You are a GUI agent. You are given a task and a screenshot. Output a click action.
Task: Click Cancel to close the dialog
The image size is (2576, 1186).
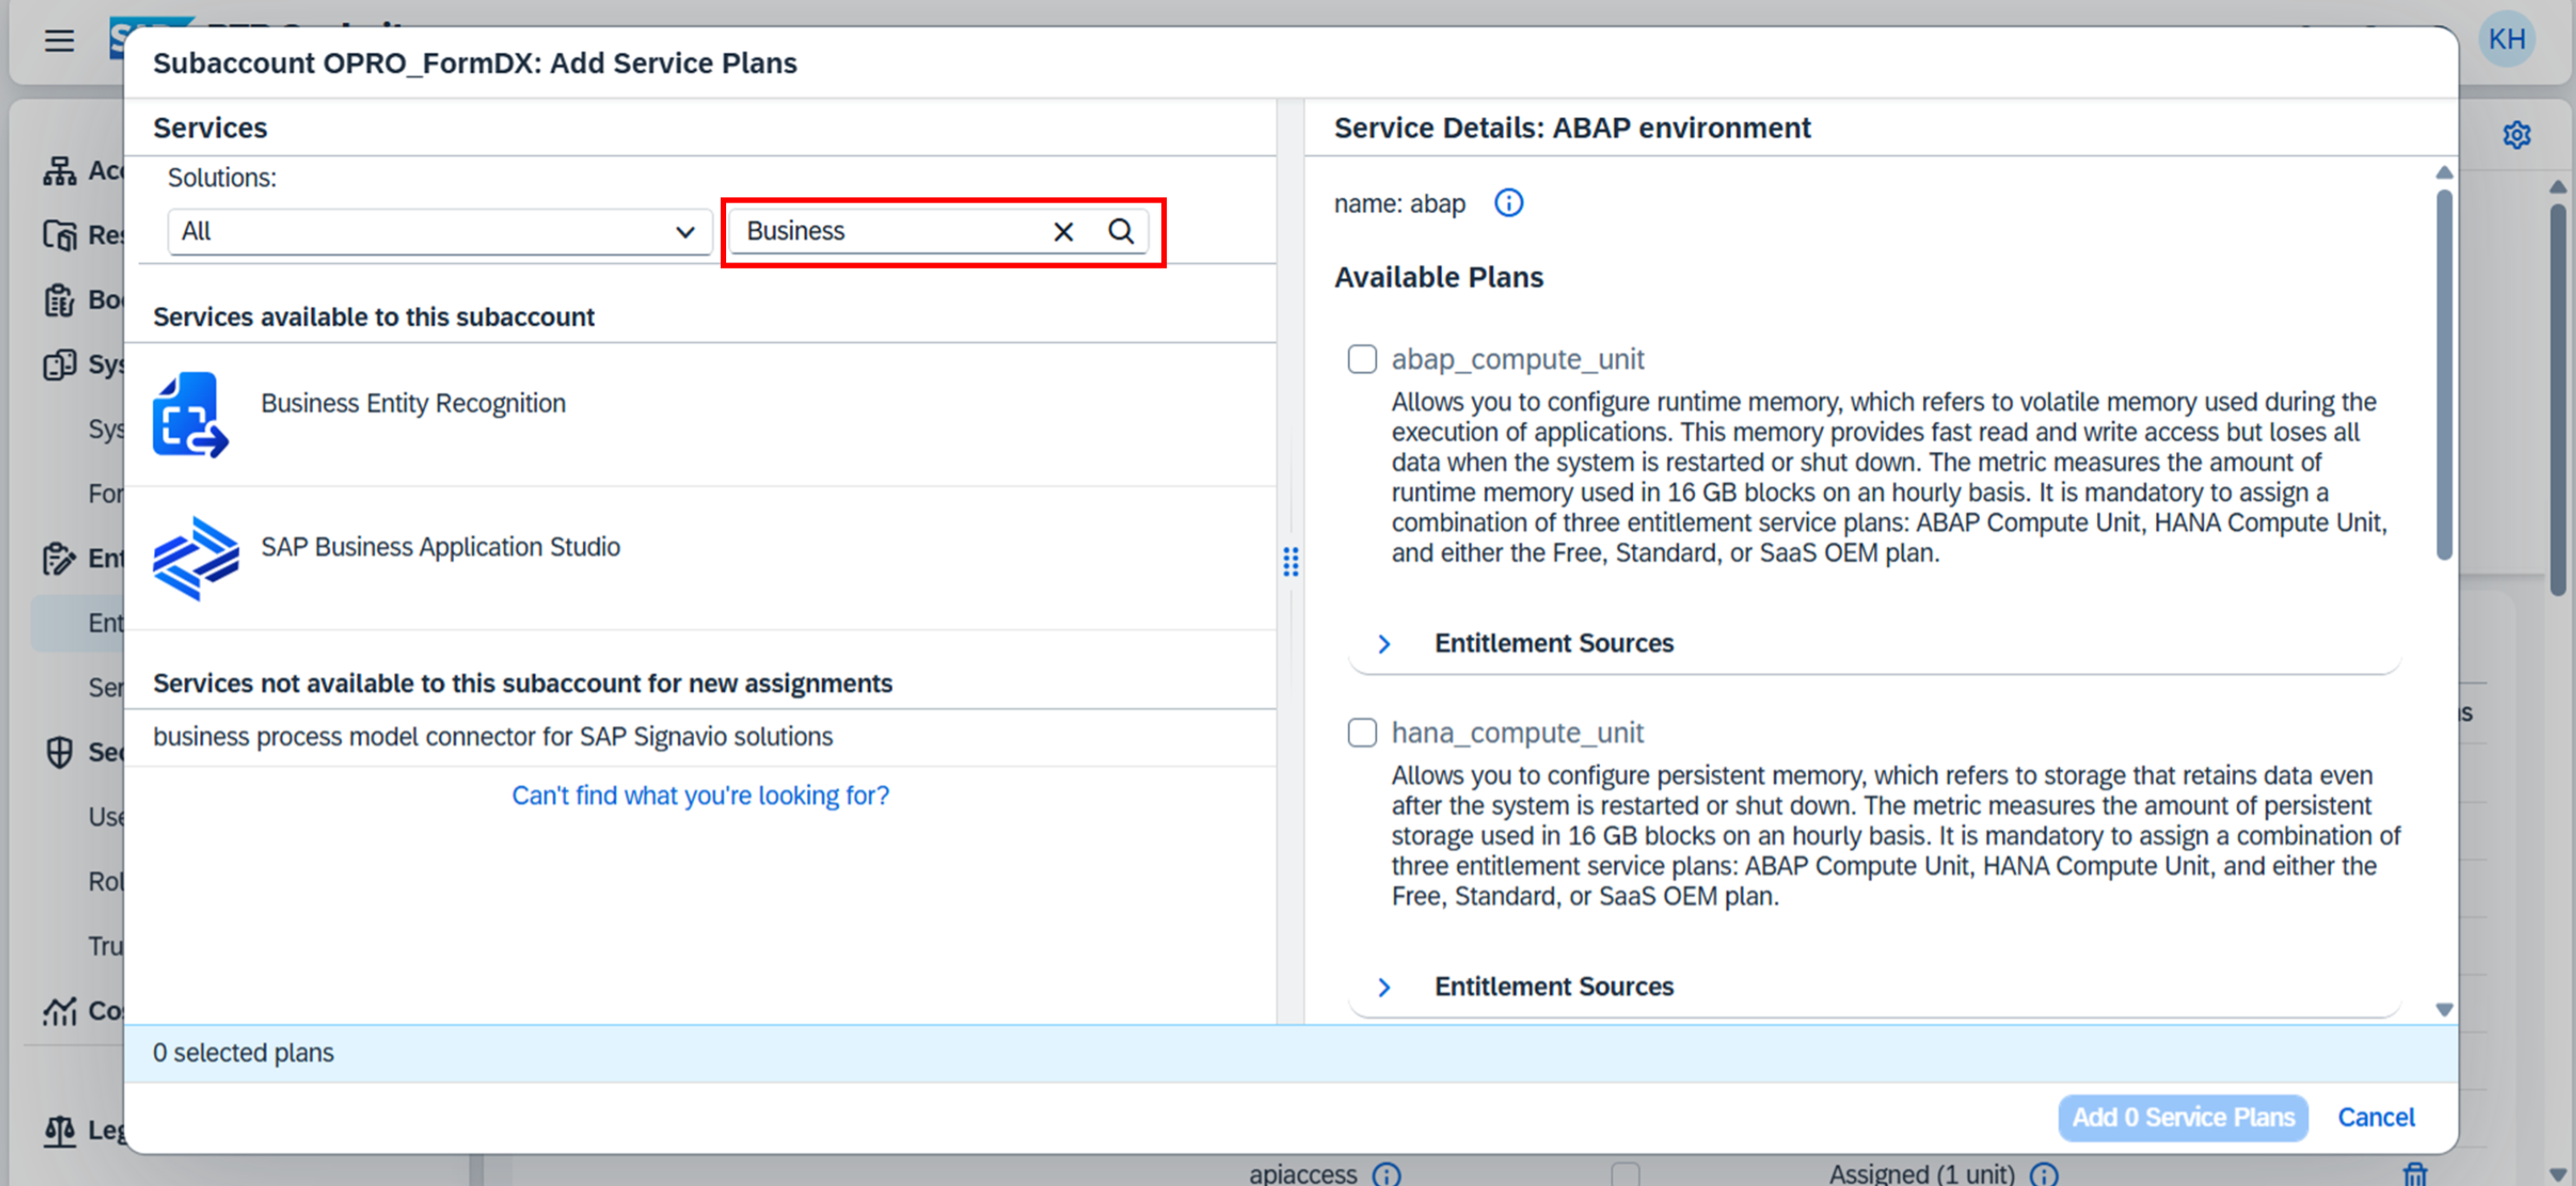pyautogui.click(x=2375, y=1116)
